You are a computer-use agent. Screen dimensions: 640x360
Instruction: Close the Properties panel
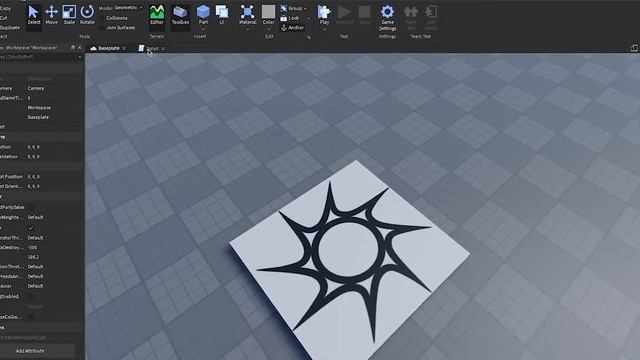(x=80, y=48)
